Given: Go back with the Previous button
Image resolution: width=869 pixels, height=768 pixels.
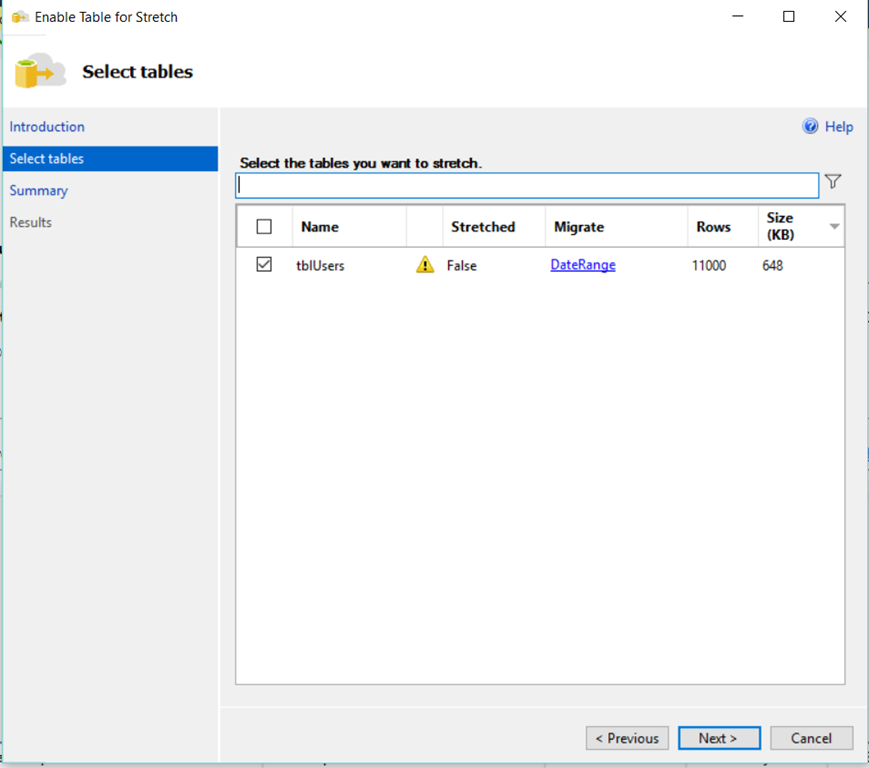Looking at the screenshot, I should [627, 738].
